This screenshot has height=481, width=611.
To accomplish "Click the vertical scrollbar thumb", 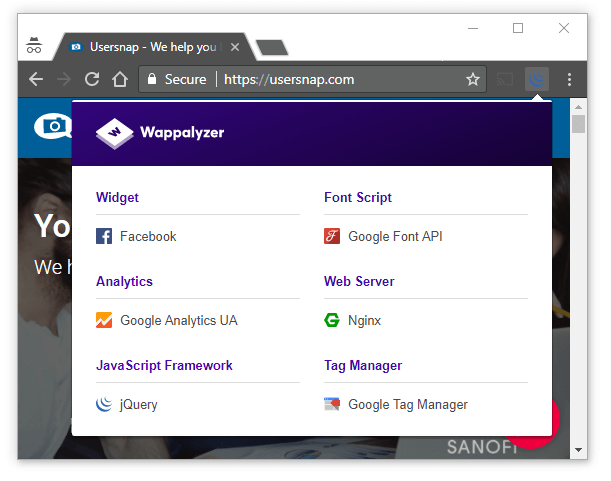I will (x=579, y=124).
